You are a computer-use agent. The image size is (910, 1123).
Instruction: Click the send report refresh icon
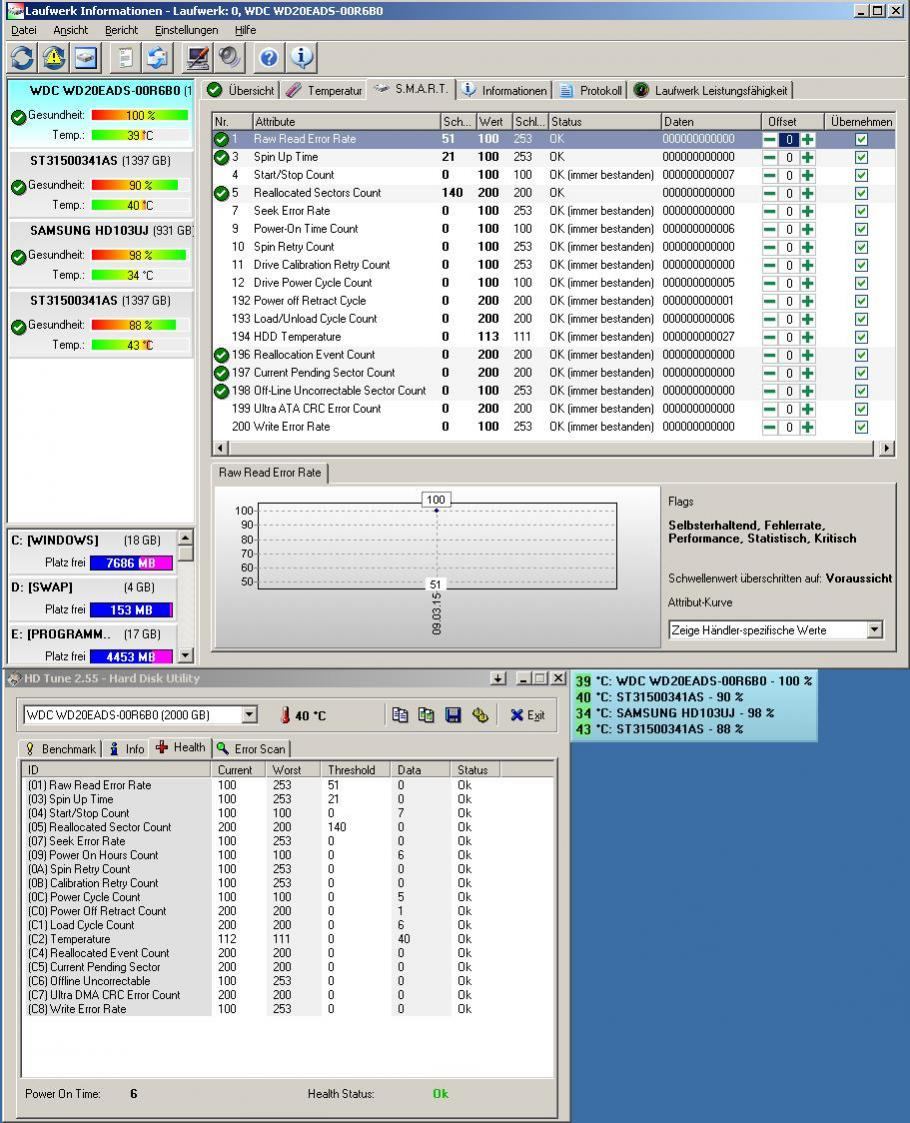tap(158, 57)
